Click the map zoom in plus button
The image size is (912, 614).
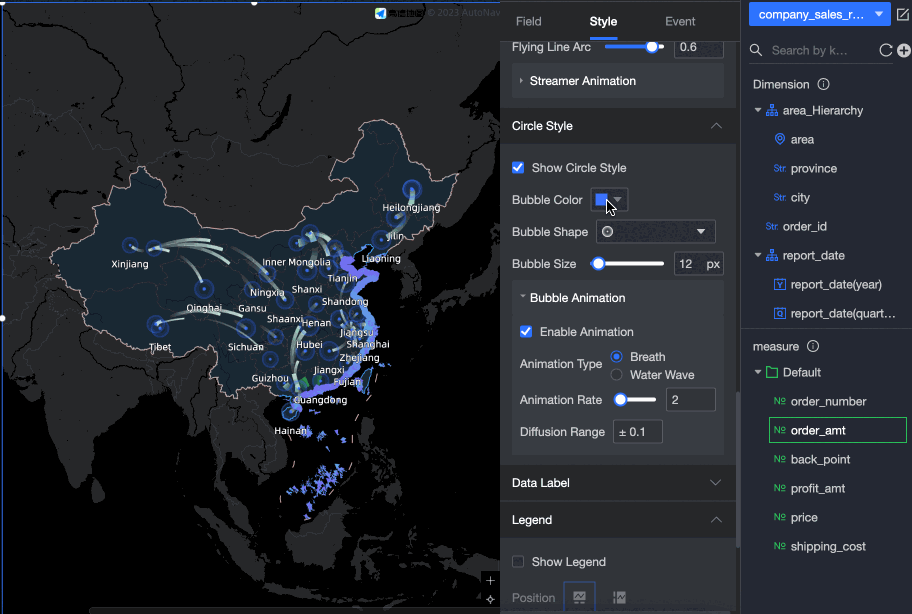click(x=490, y=580)
